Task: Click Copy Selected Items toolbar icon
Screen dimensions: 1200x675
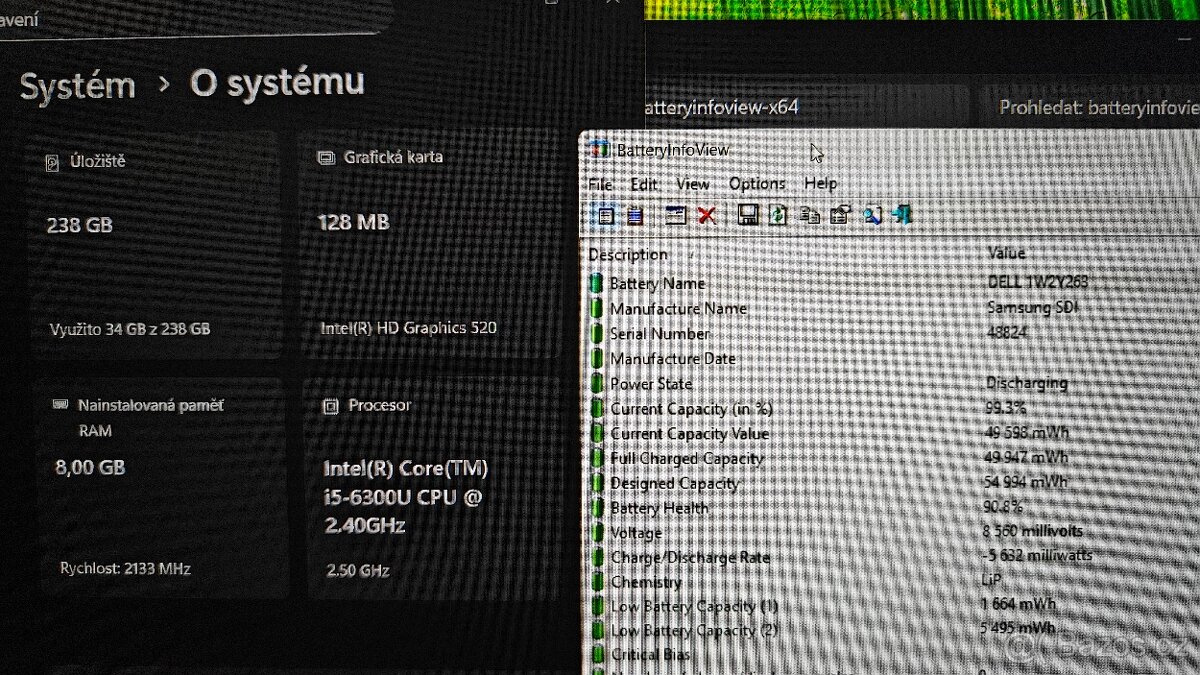Action: pyautogui.click(x=810, y=215)
